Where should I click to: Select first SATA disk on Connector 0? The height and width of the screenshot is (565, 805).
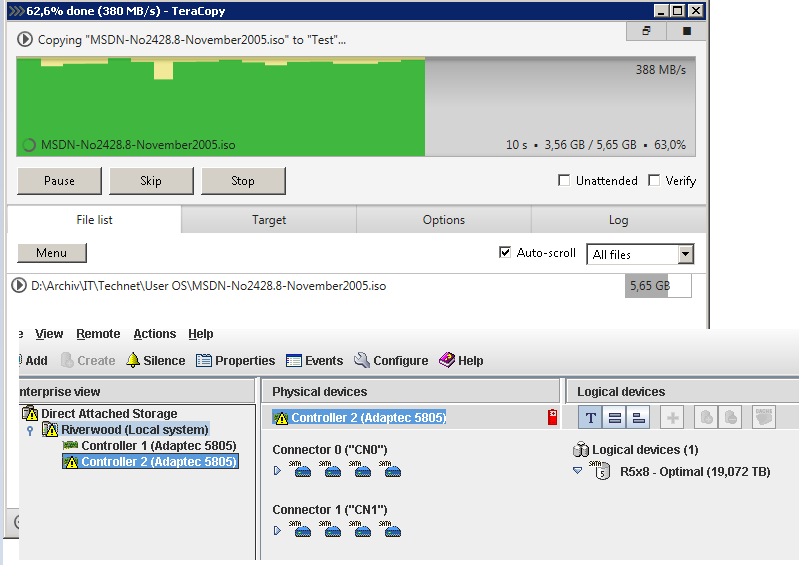pyautogui.click(x=302, y=470)
